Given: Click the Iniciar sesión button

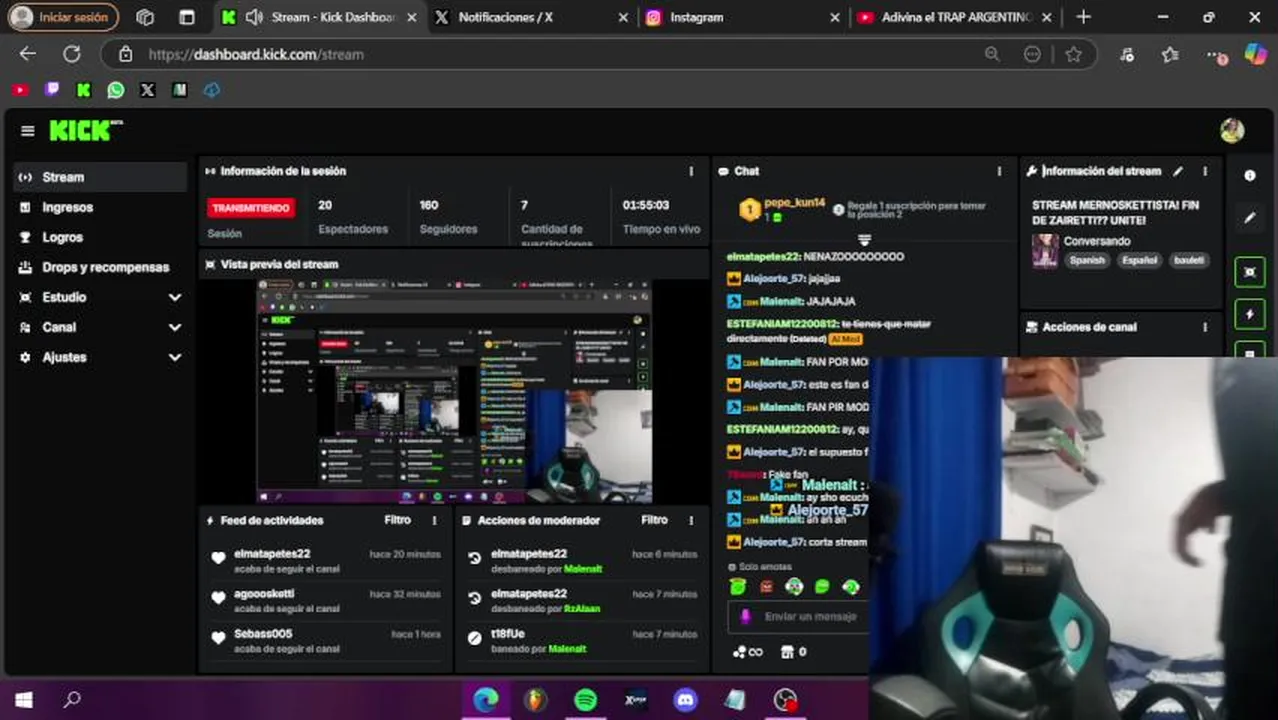Looking at the screenshot, I should 62,17.
